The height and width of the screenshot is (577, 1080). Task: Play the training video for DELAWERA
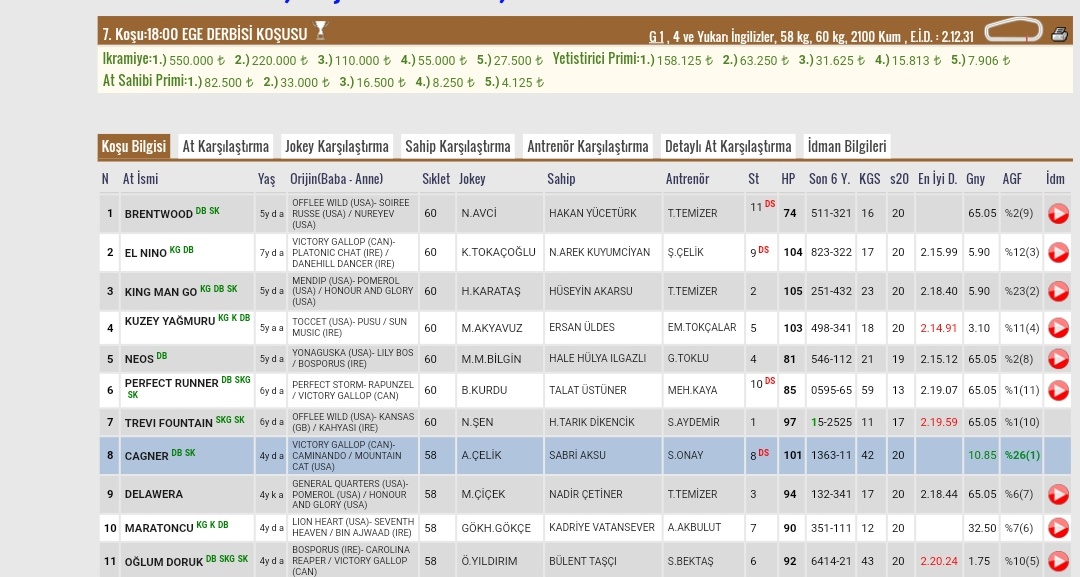pos(1058,494)
